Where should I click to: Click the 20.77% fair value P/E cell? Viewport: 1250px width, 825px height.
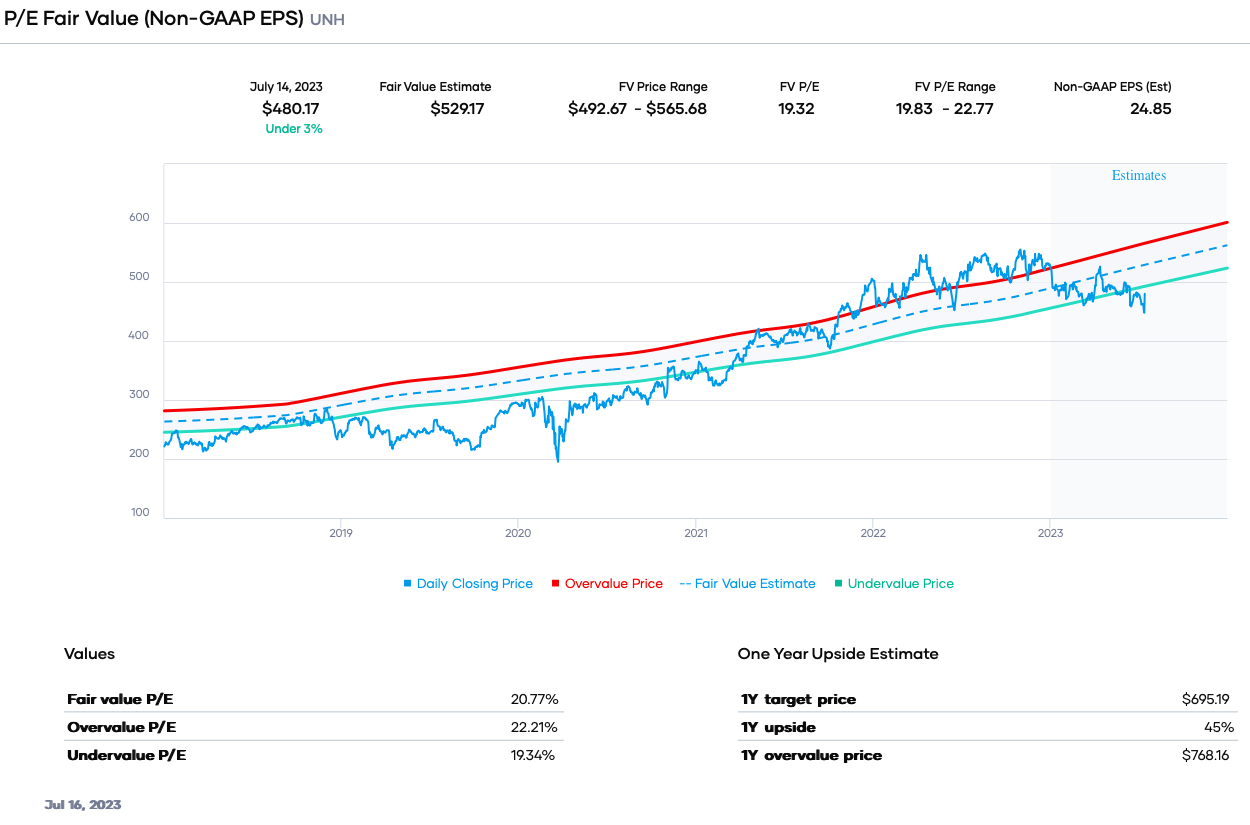(534, 699)
